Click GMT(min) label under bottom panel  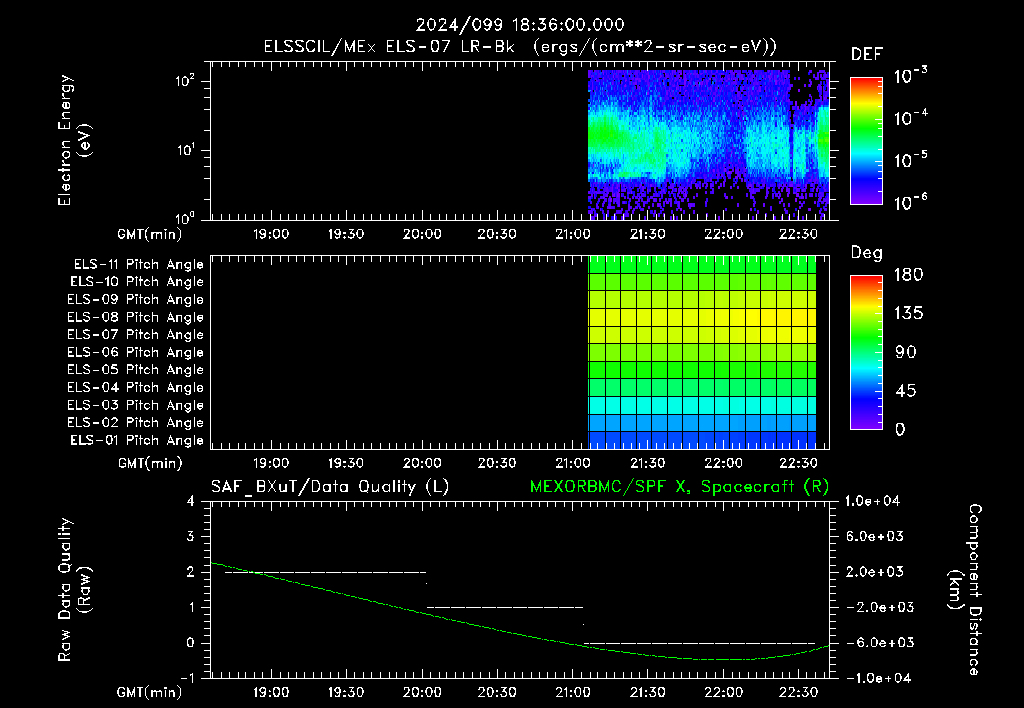(150, 692)
